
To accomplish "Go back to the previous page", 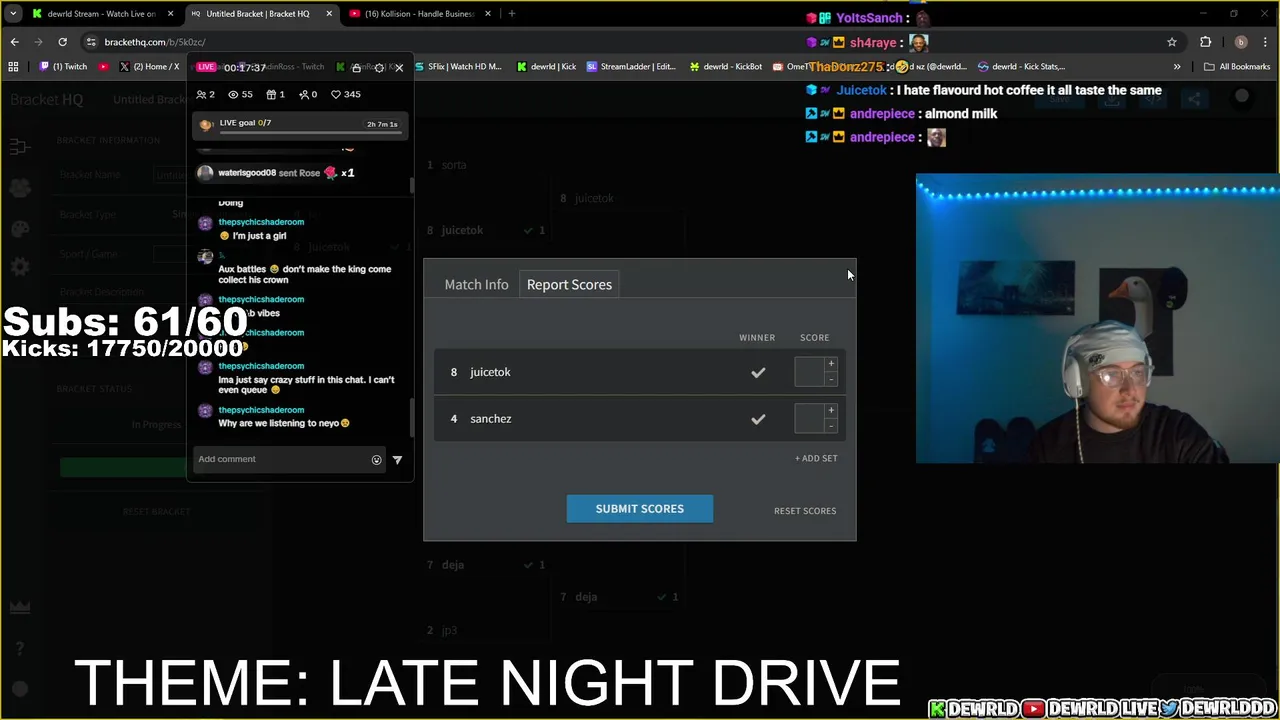I will pos(14,42).
